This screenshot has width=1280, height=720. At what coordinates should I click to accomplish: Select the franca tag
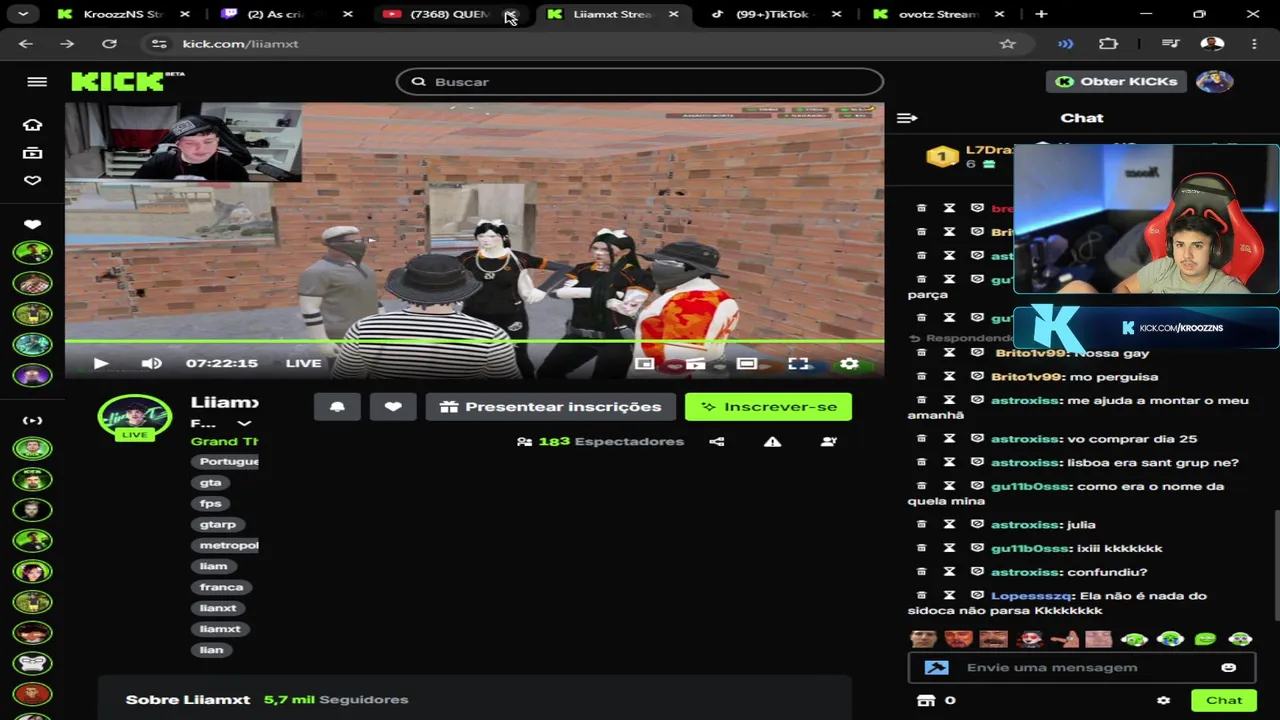coord(221,587)
